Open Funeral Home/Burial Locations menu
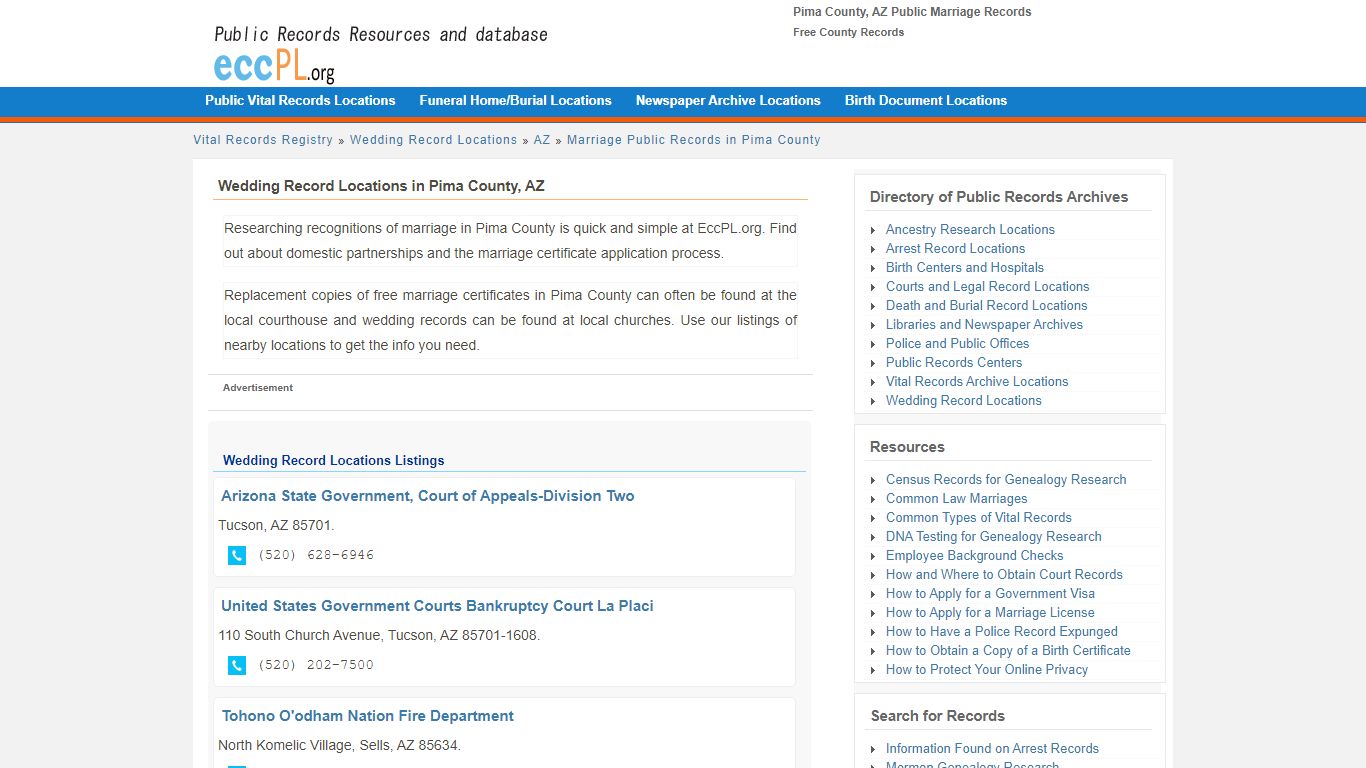Viewport: 1366px width, 768px height. pos(515,100)
